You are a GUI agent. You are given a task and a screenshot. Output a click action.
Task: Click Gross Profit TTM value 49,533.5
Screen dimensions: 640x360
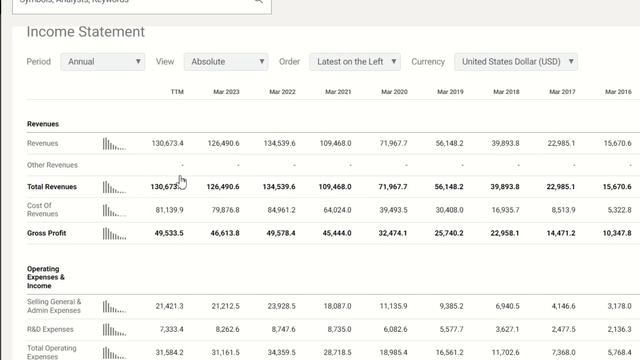169,233
